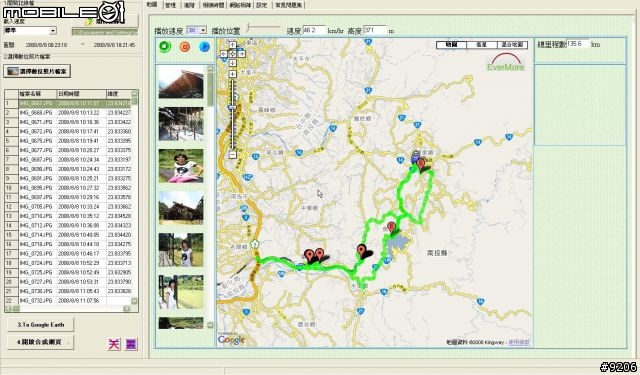Image resolution: width=640 pixels, height=375 pixels.
Task: Select row IMG_0712.JPG in photo table
Action: click(x=68, y=225)
